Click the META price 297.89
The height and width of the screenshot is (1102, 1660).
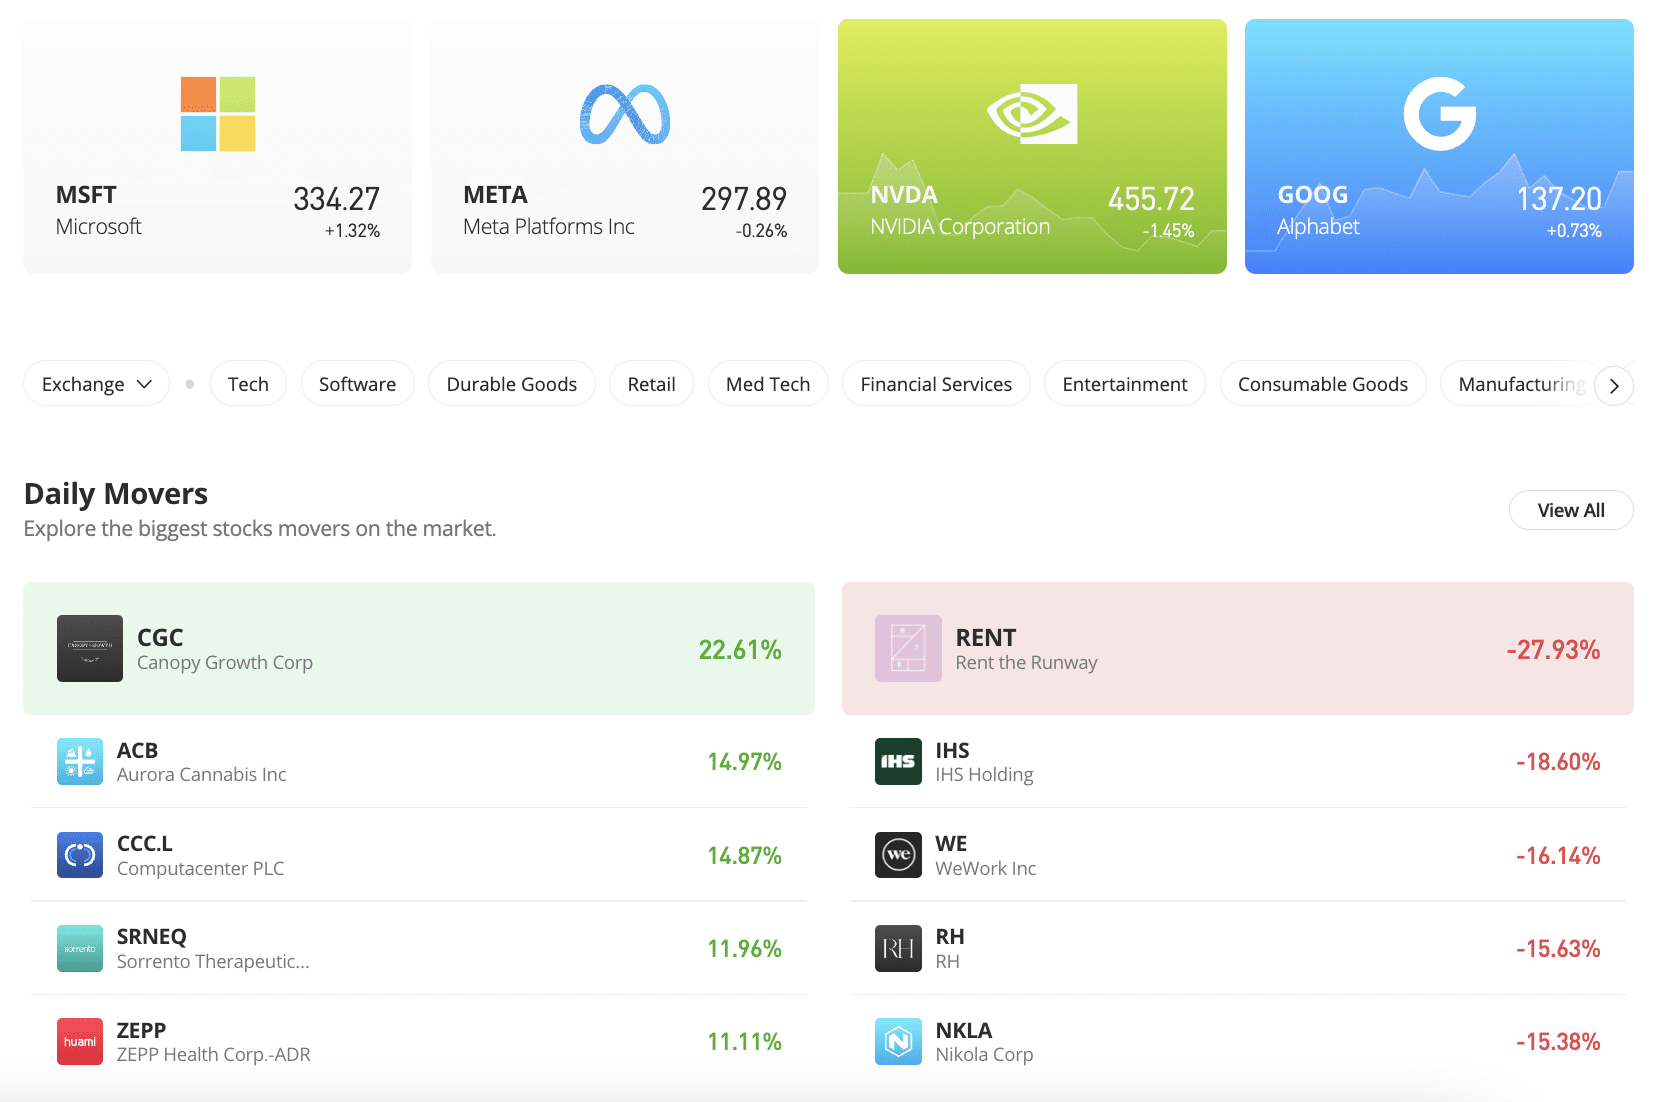[x=744, y=199]
